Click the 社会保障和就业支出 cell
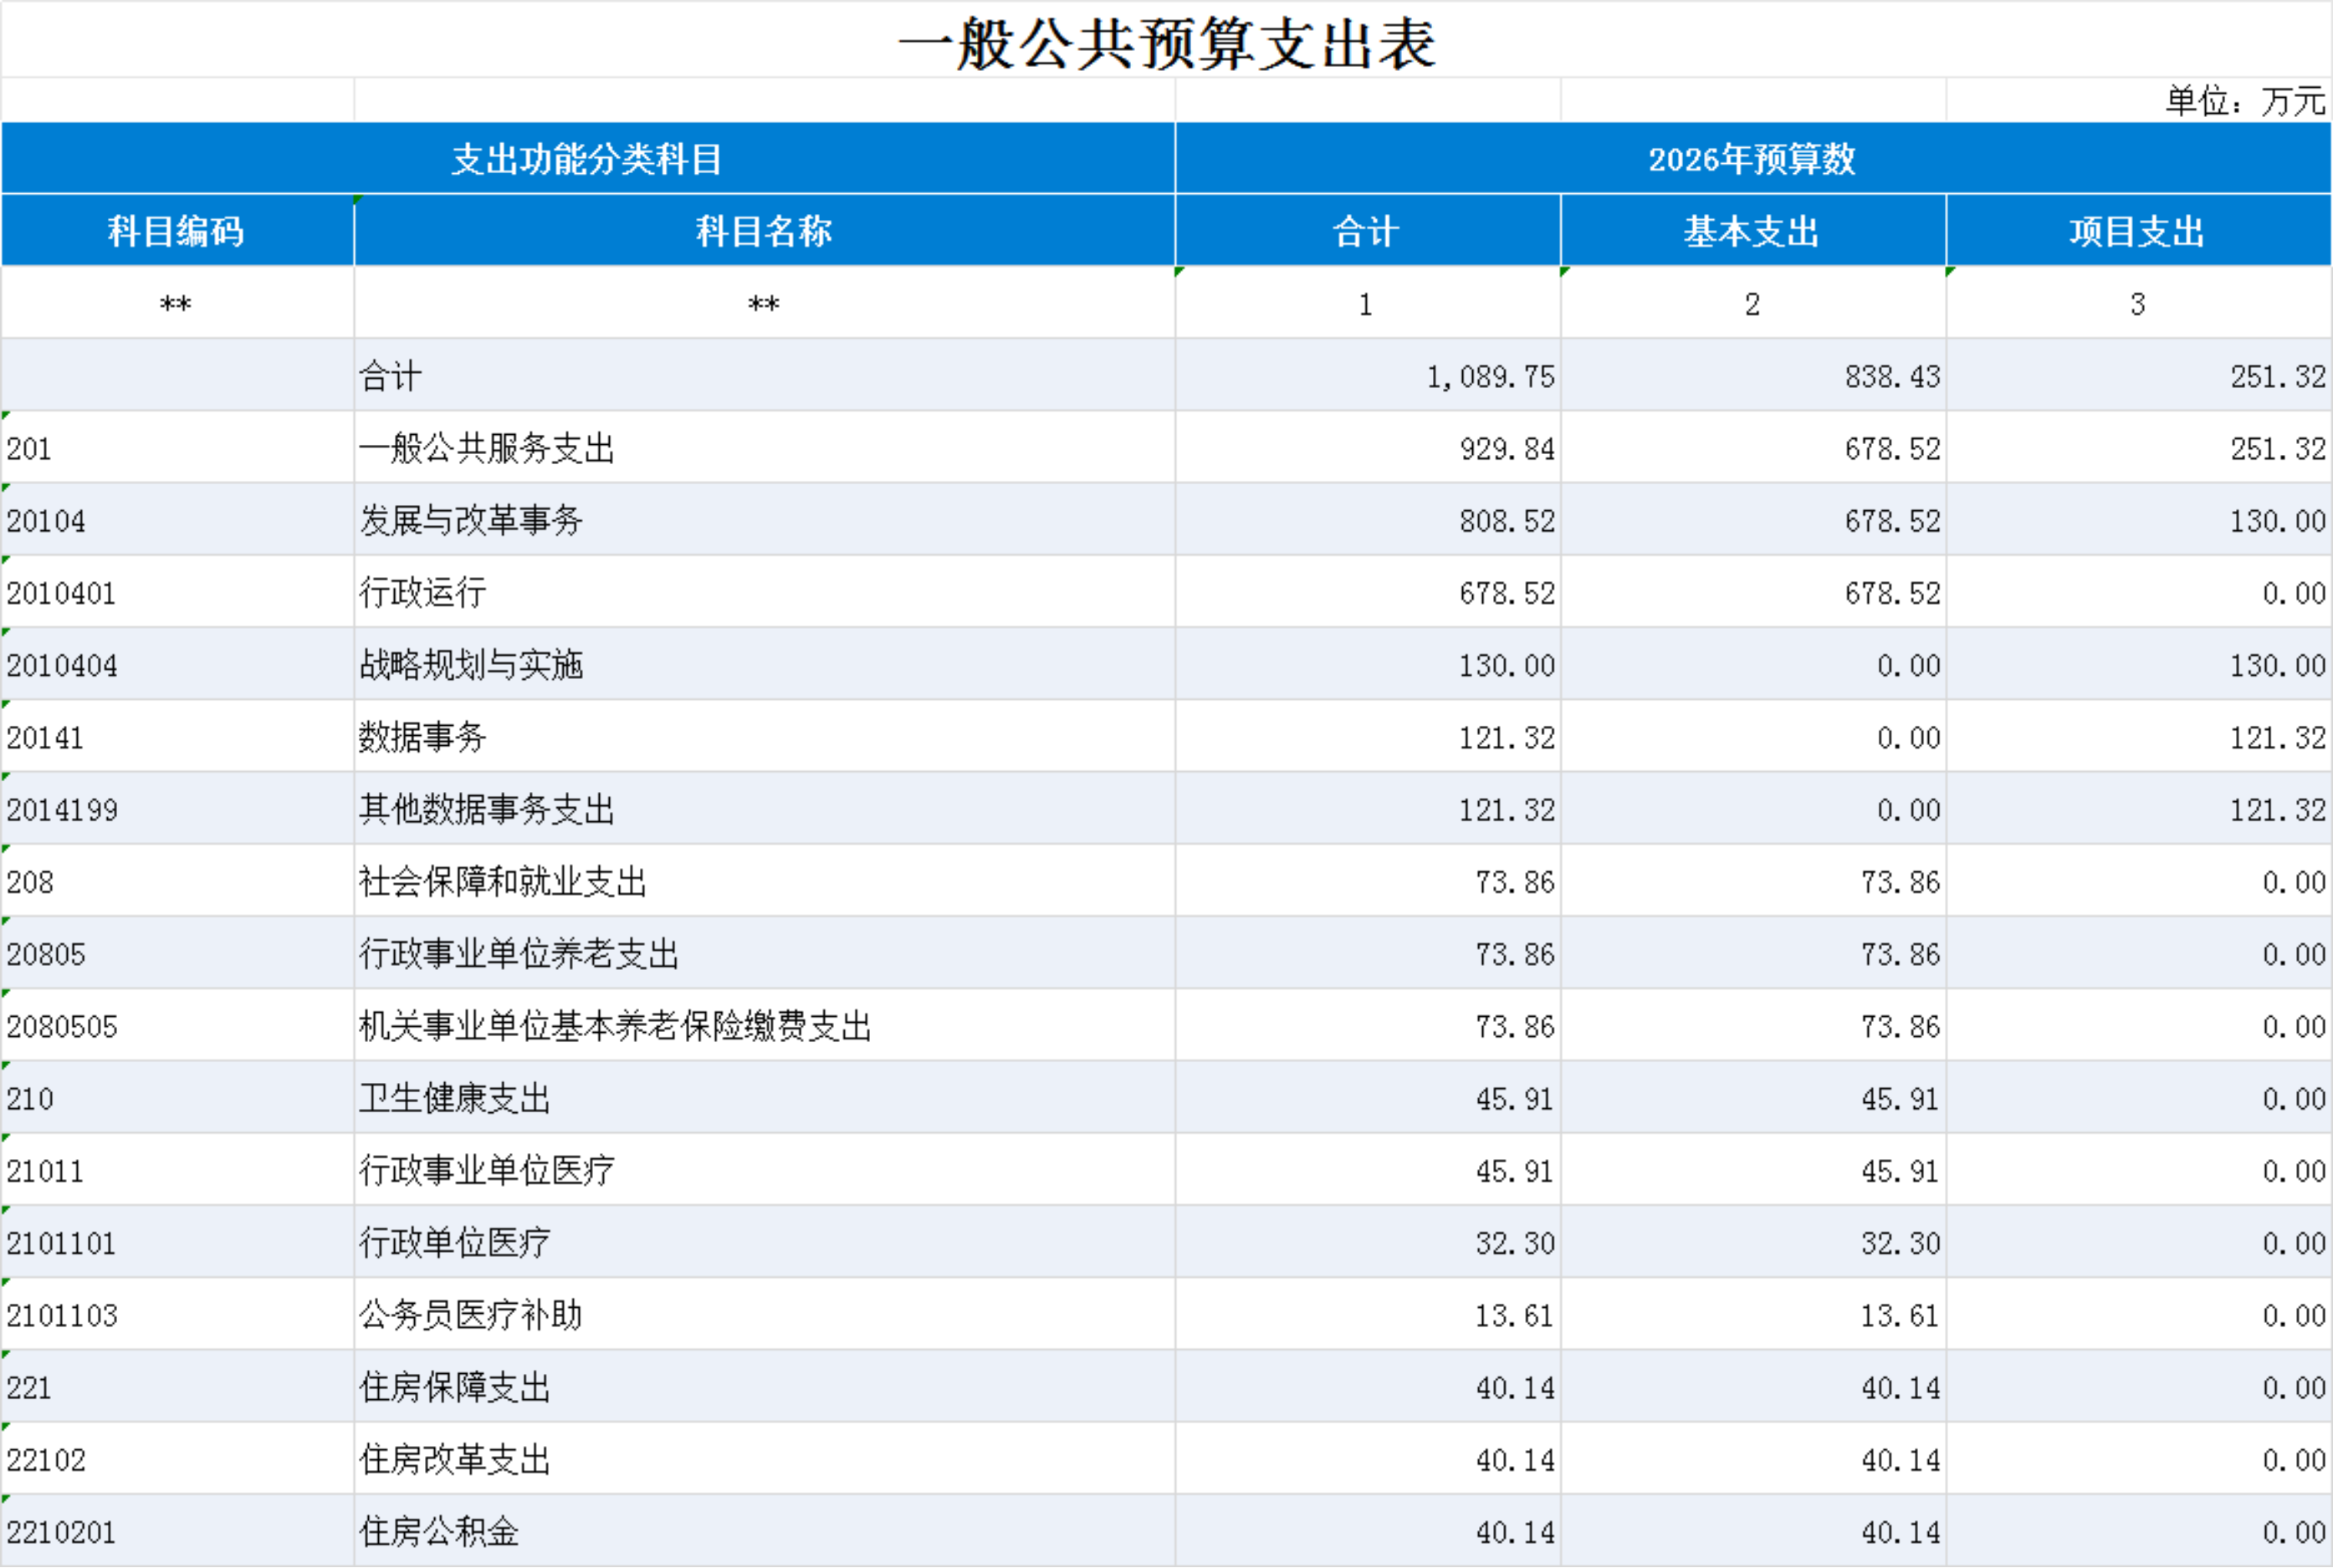The width and height of the screenshot is (2333, 1568). click(x=503, y=882)
